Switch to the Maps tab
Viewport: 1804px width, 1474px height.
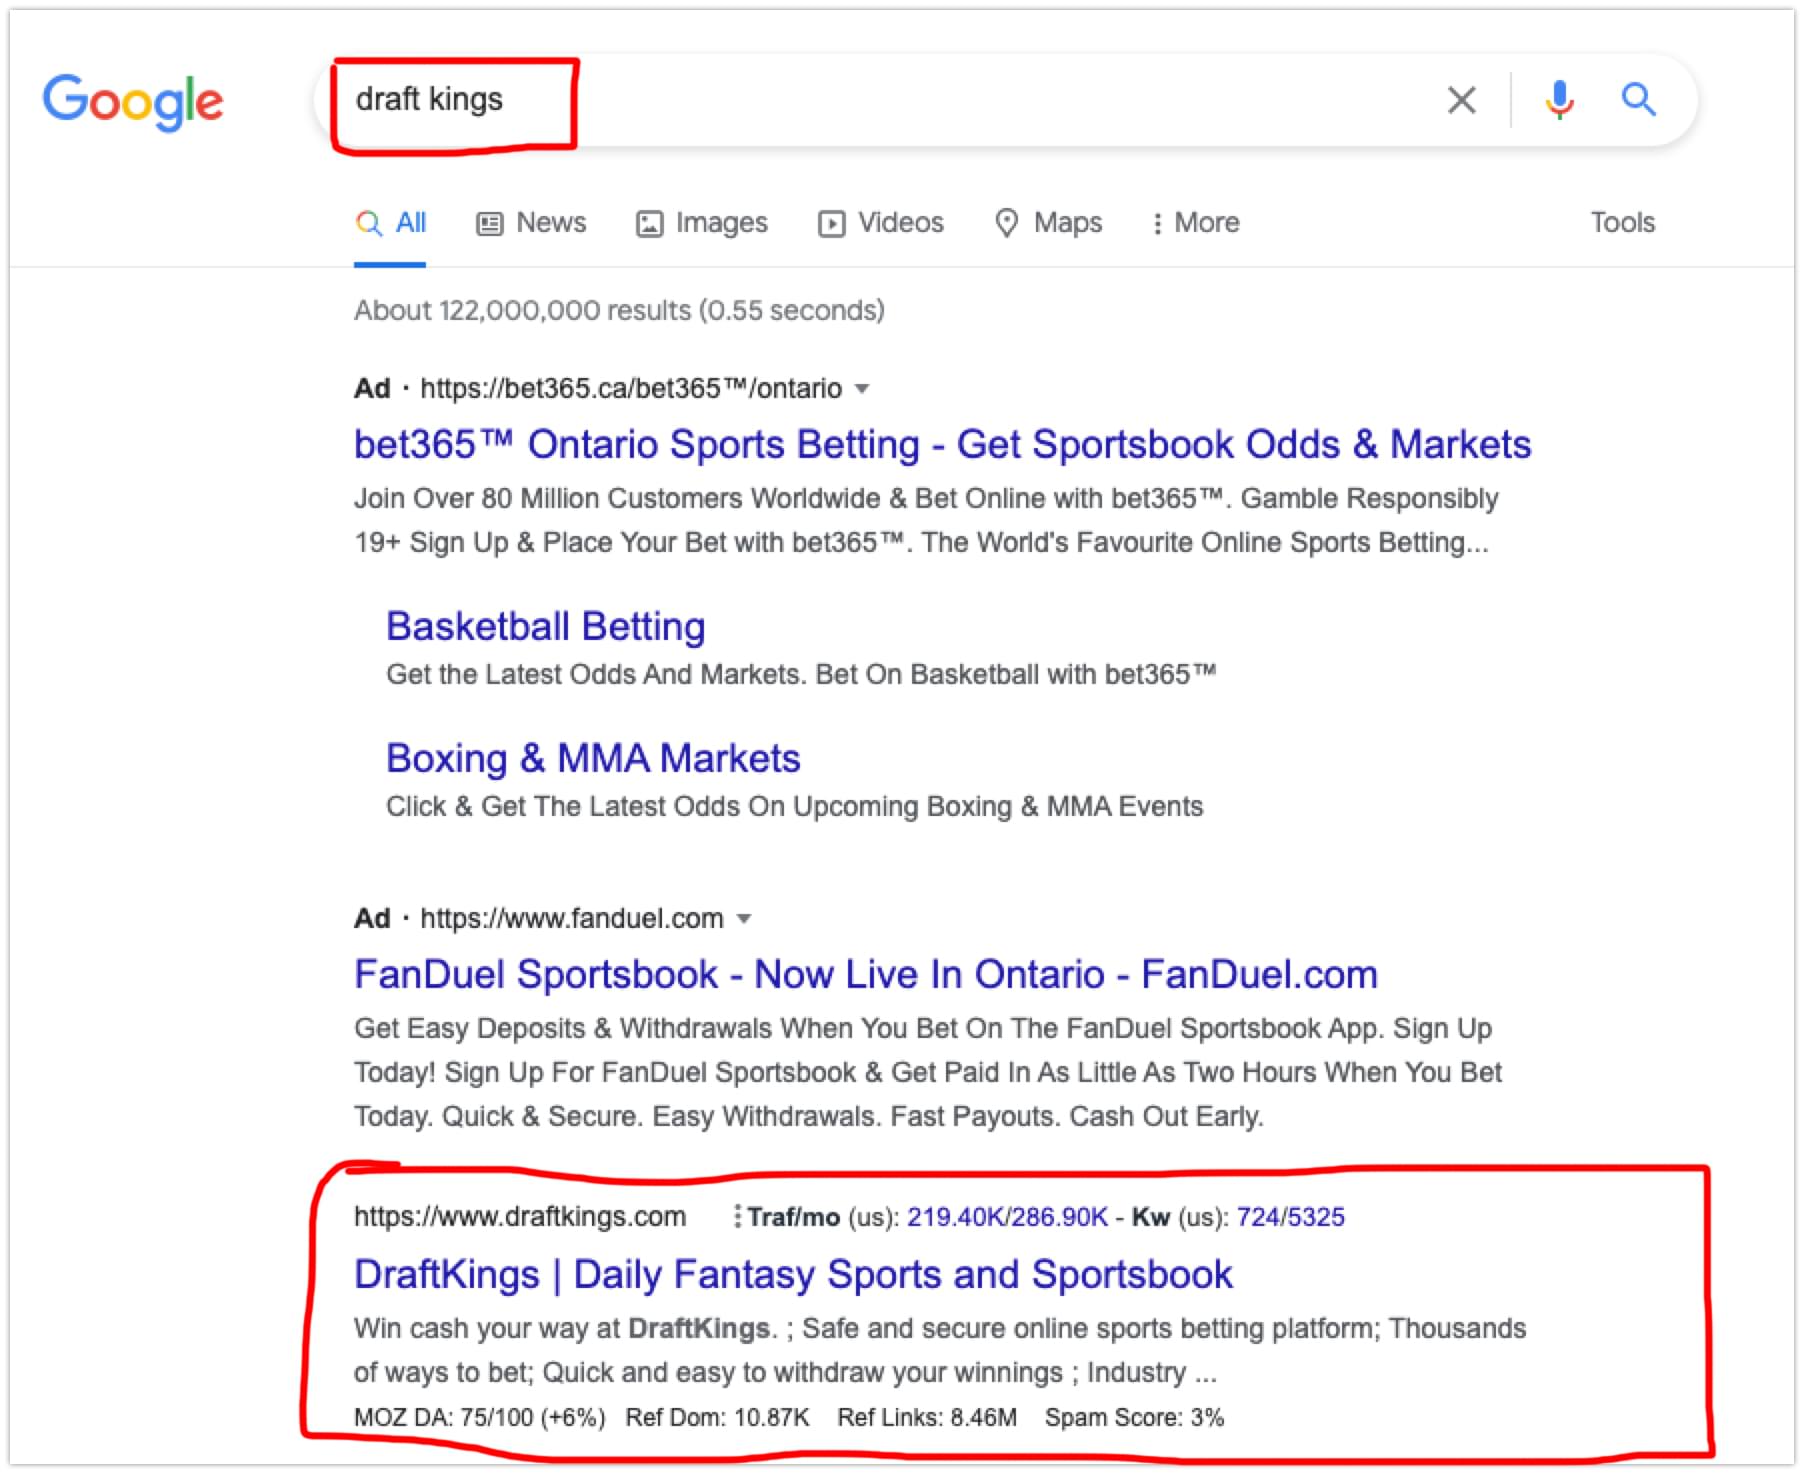(1048, 223)
